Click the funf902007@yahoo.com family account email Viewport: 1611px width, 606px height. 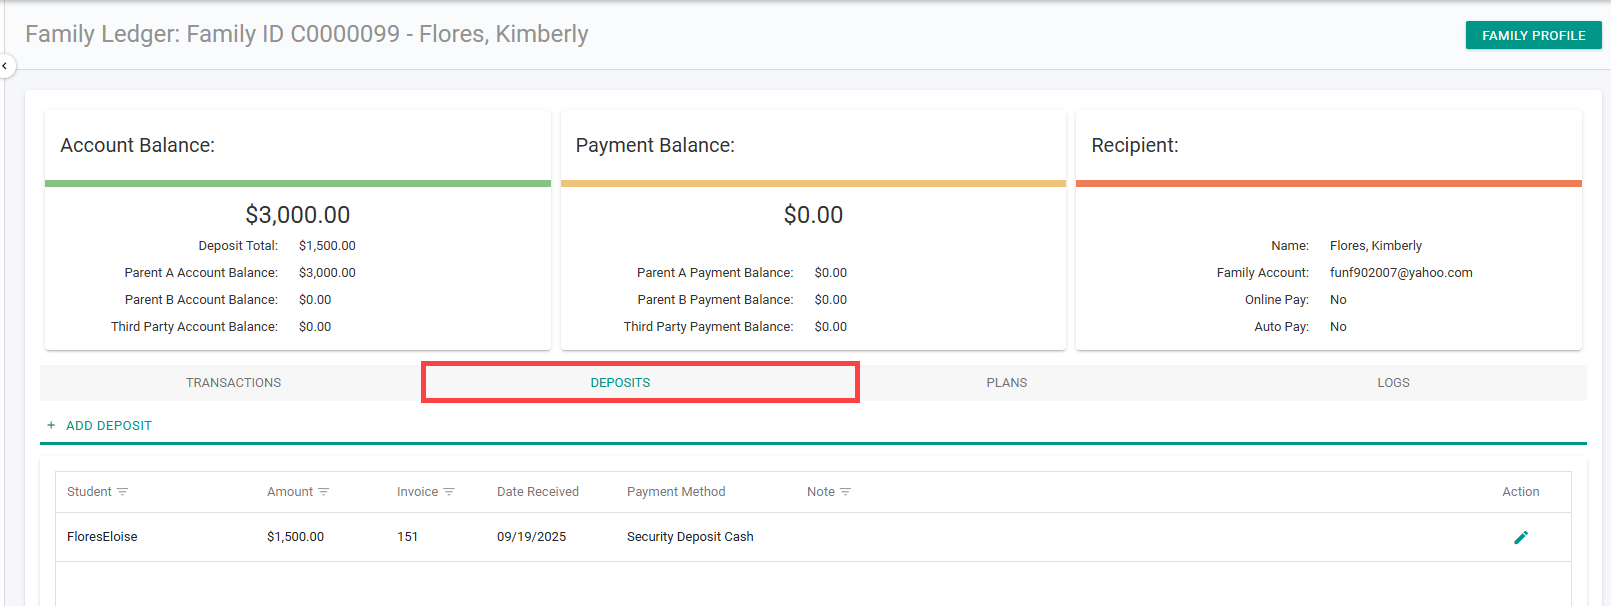1401,273
